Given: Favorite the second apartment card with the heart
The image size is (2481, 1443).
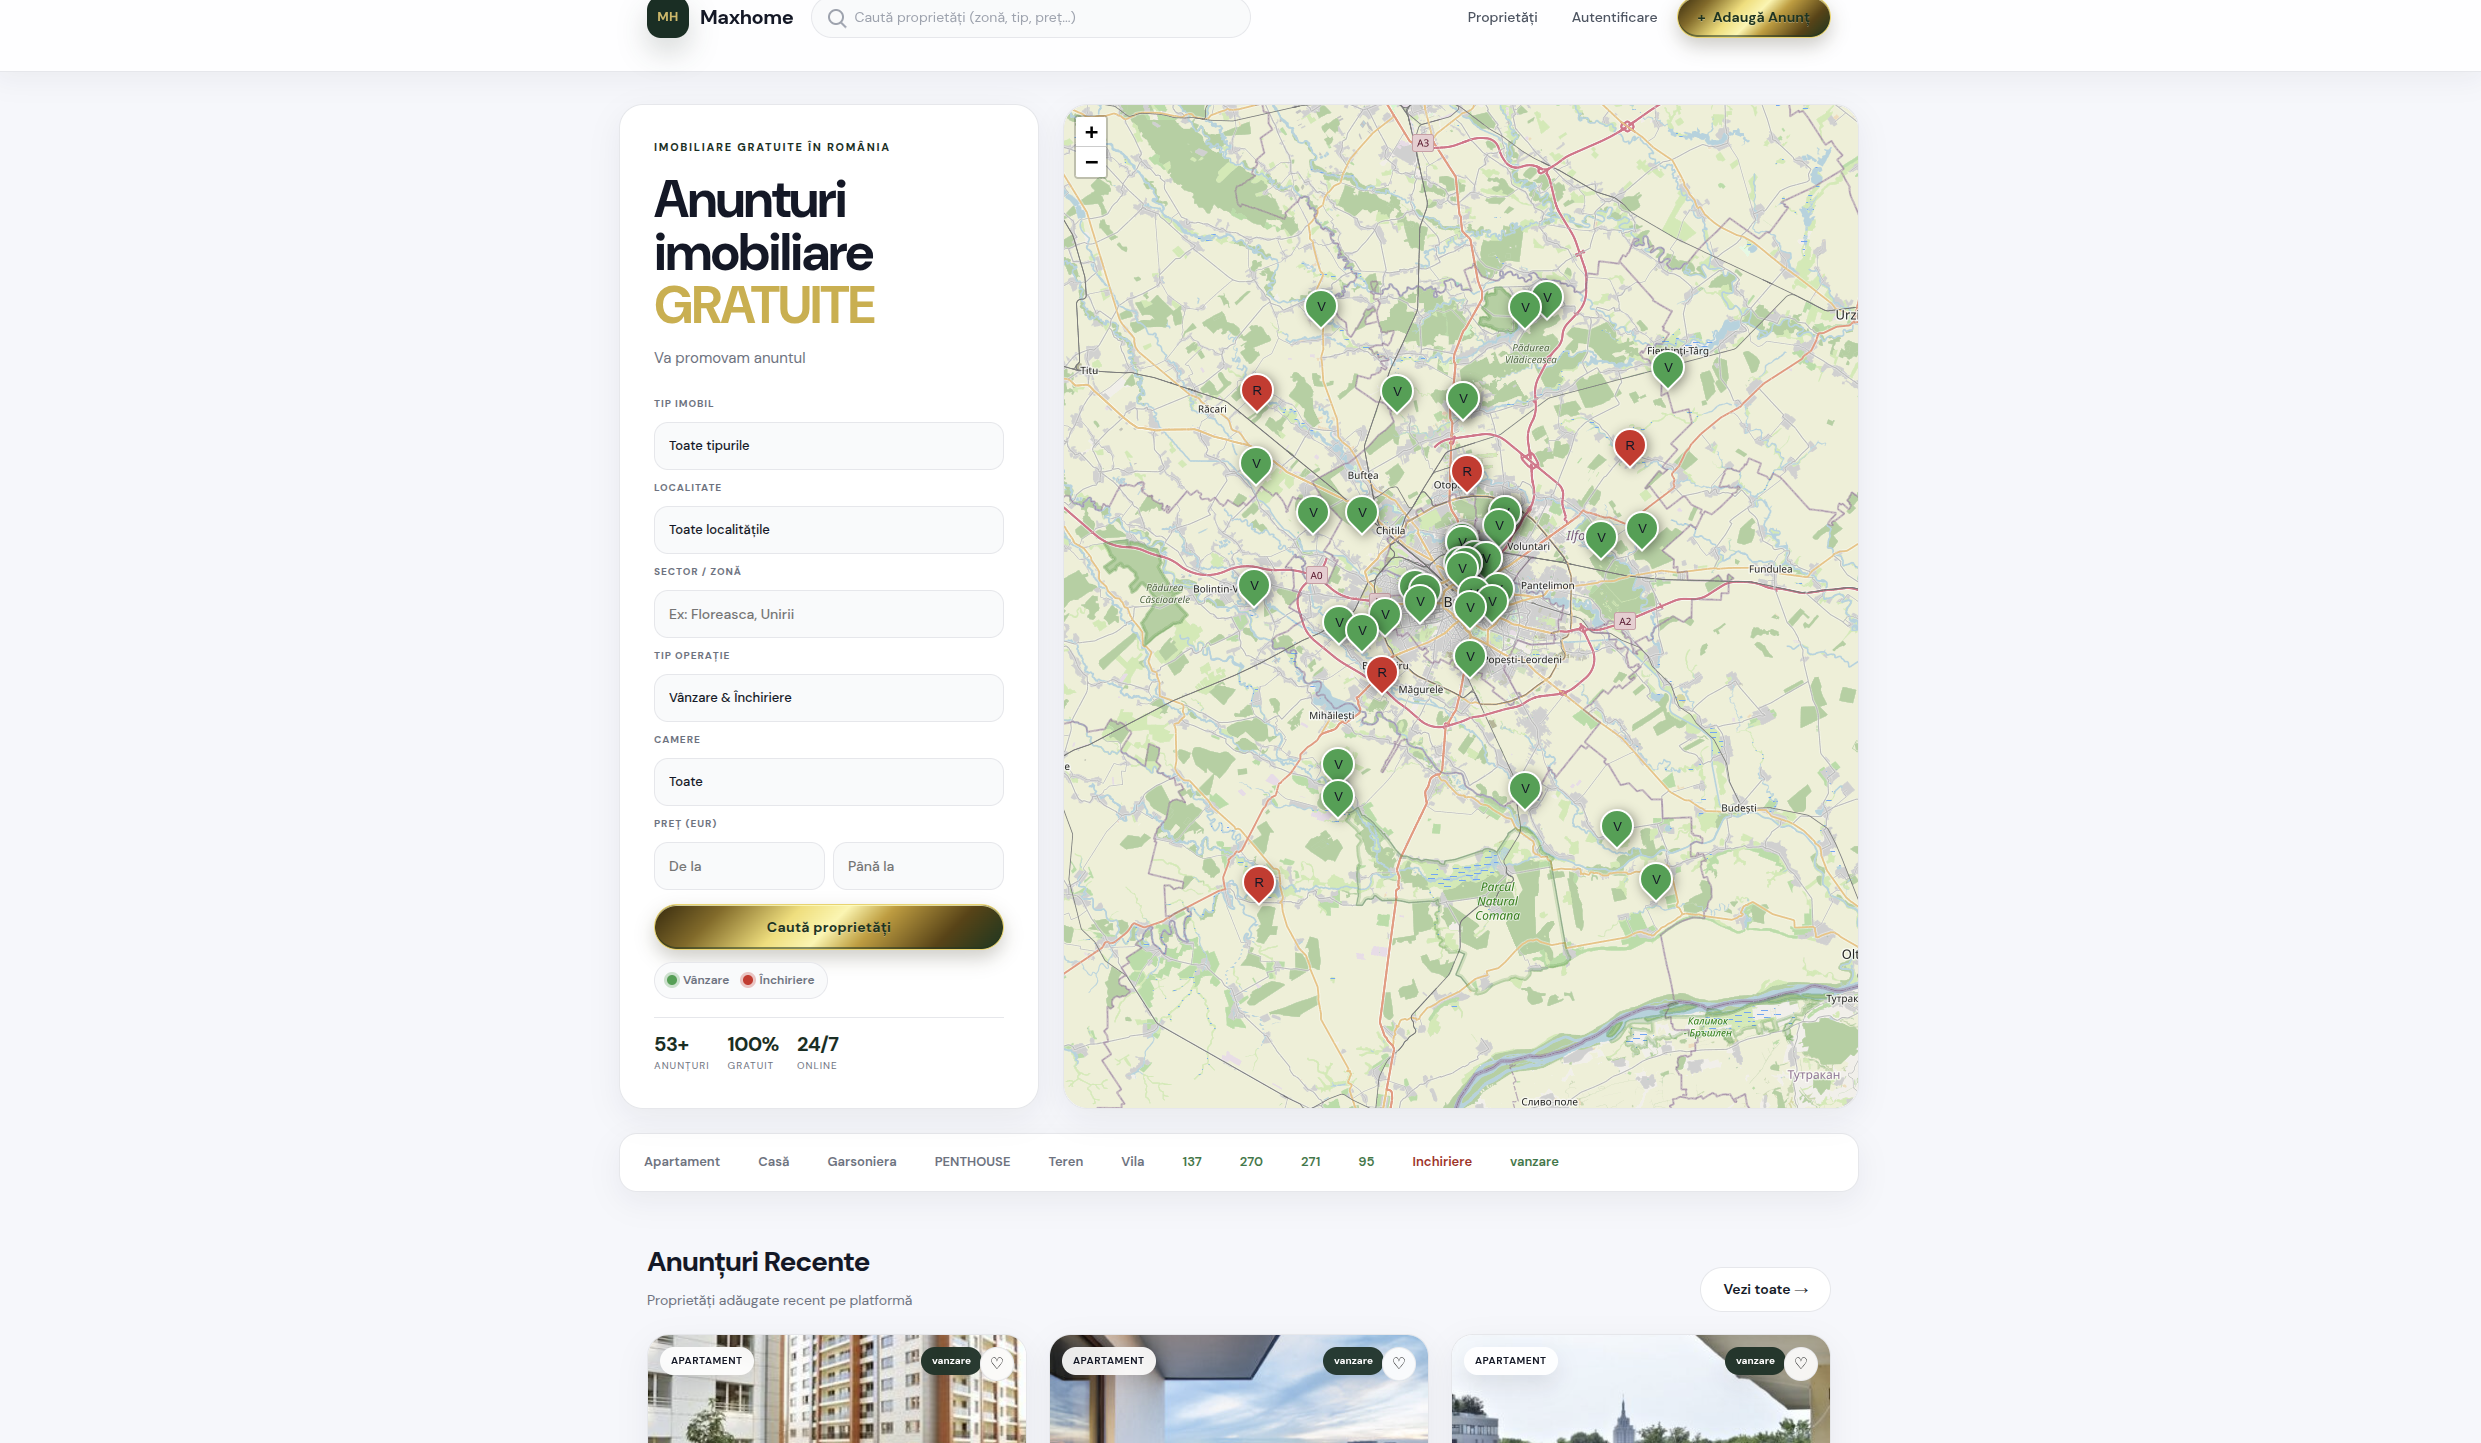Looking at the screenshot, I should [1399, 1362].
